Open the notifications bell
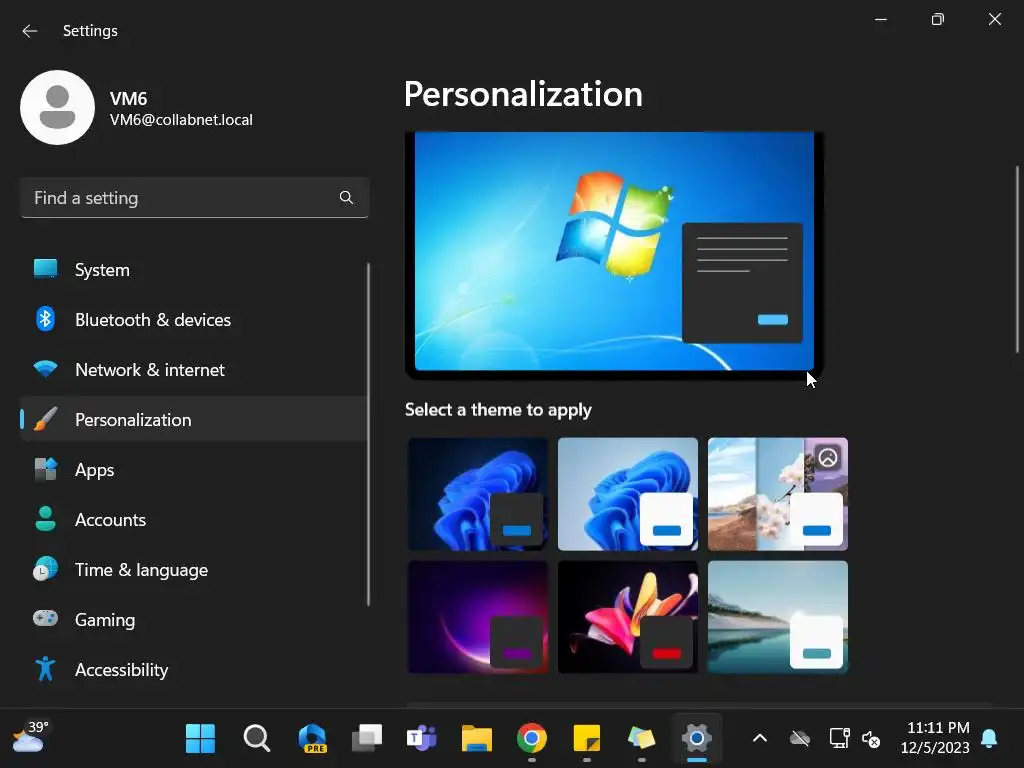The width and height of the screenshot is (1024, 768). click(989, 739)
